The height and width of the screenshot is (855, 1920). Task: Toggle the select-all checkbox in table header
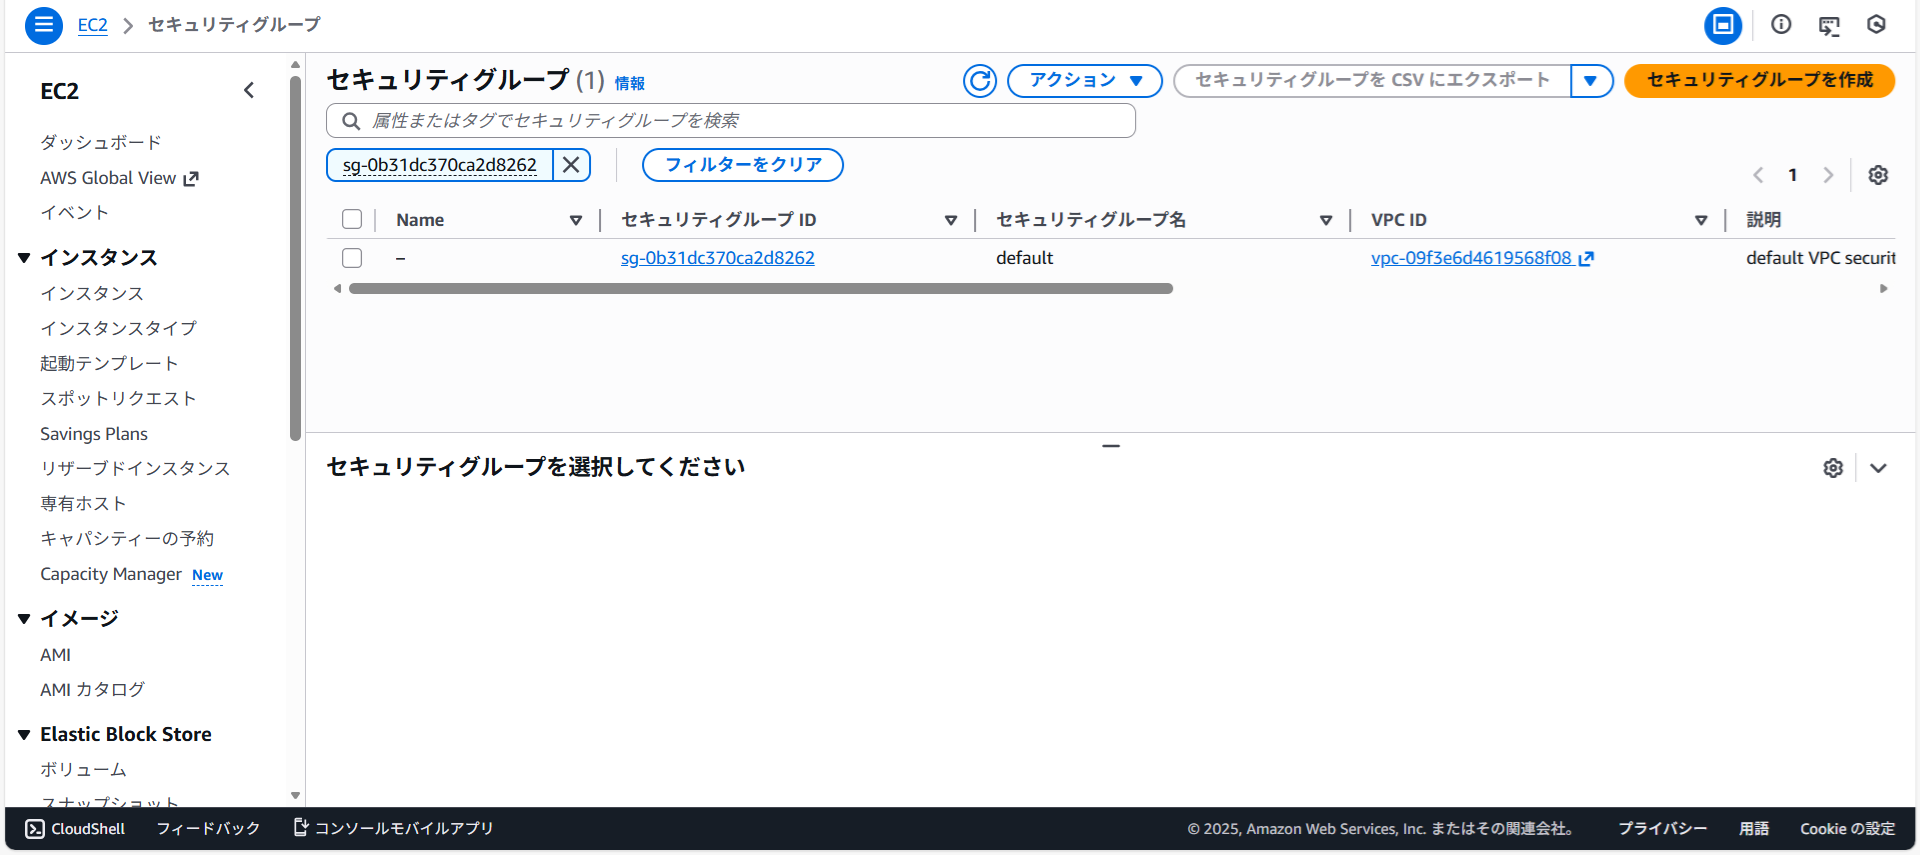352,220
